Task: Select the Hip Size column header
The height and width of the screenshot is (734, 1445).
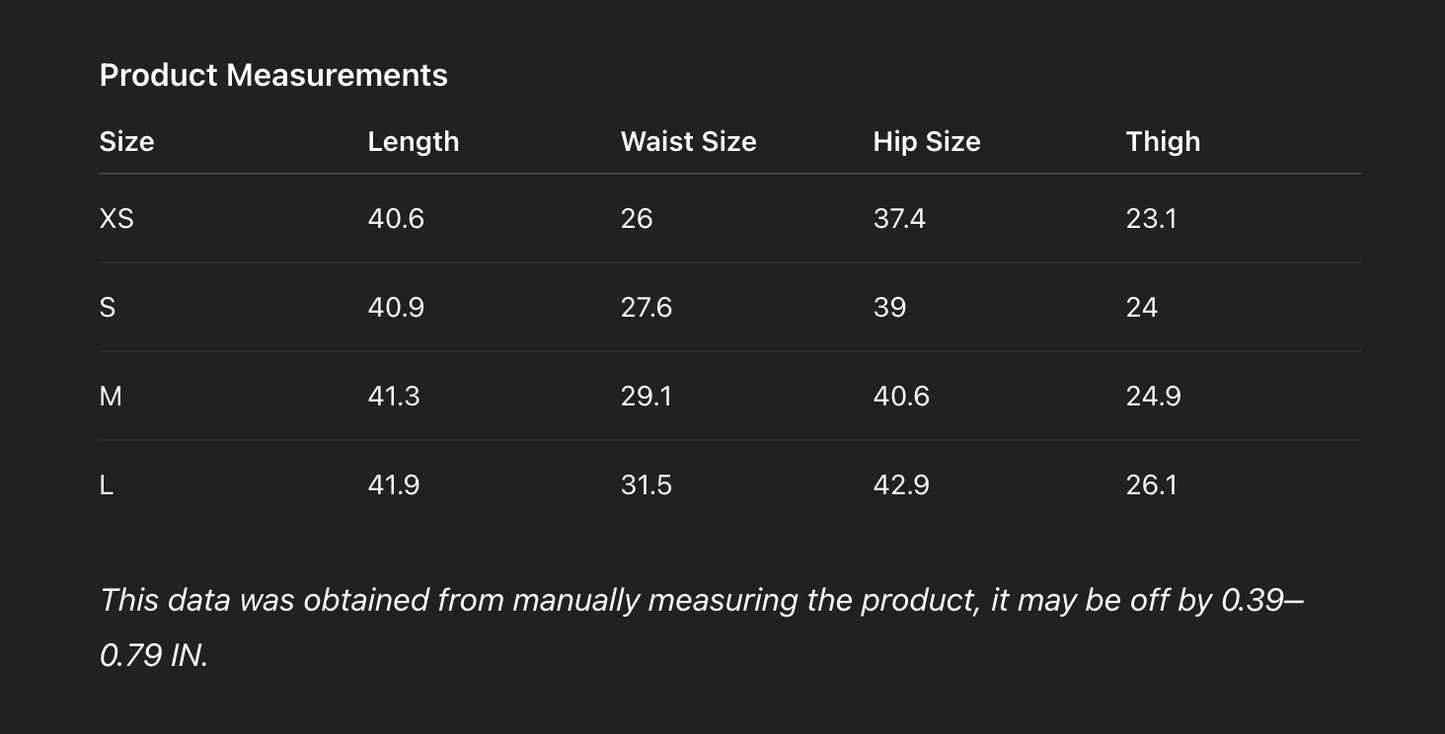Action: pos(926,141)
